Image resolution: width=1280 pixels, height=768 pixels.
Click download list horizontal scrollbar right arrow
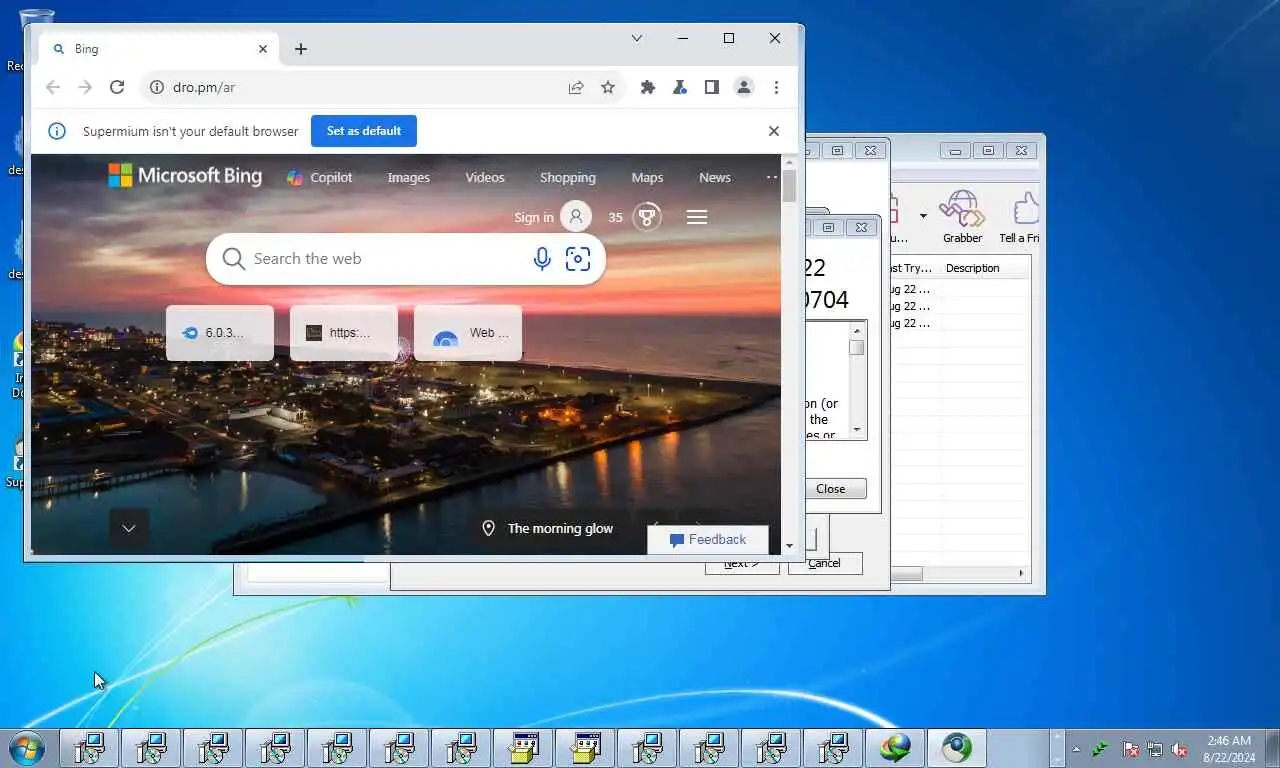tap(1022, 573)
